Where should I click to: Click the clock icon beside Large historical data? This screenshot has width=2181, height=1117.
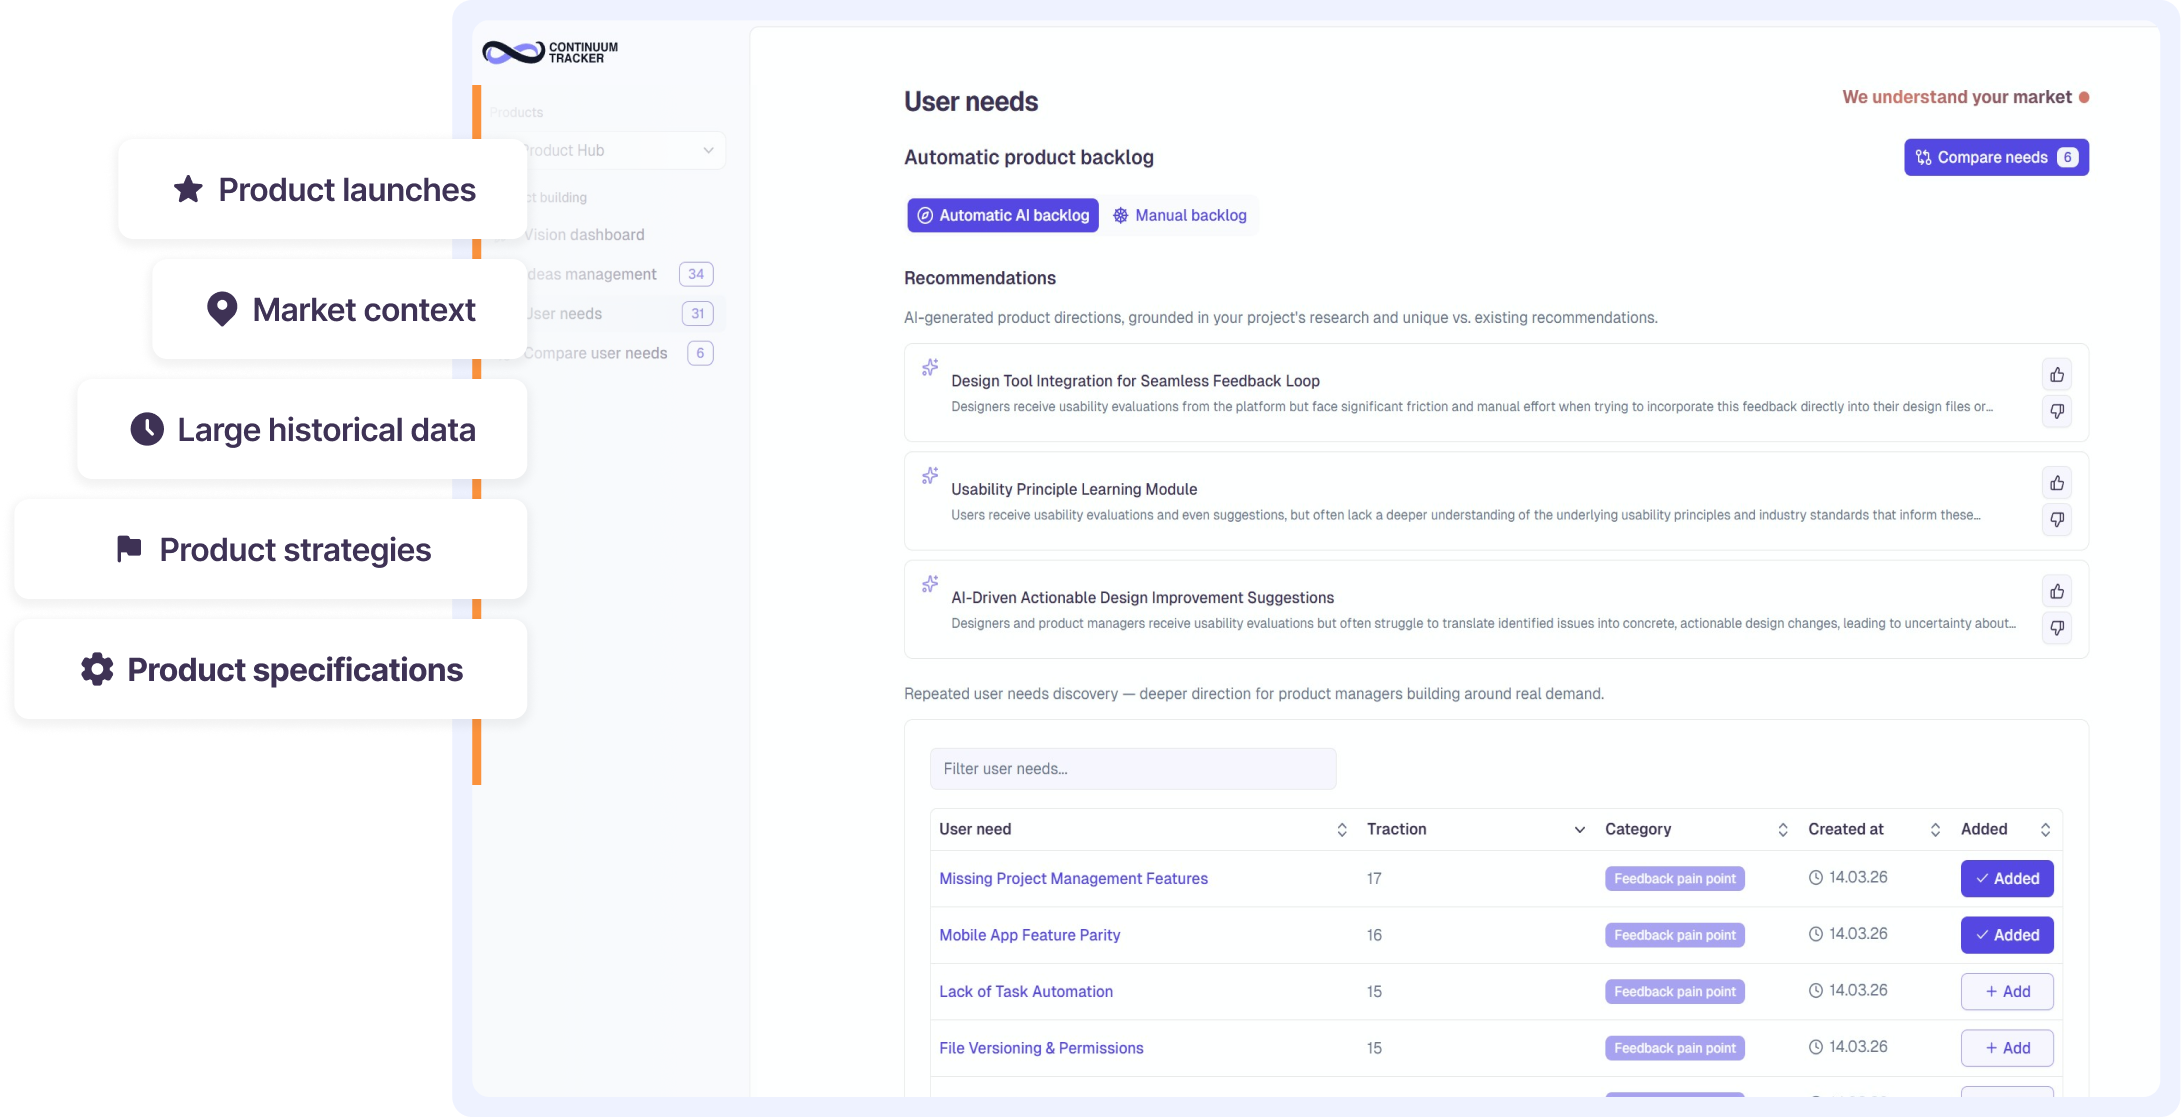tap(147, 429)
